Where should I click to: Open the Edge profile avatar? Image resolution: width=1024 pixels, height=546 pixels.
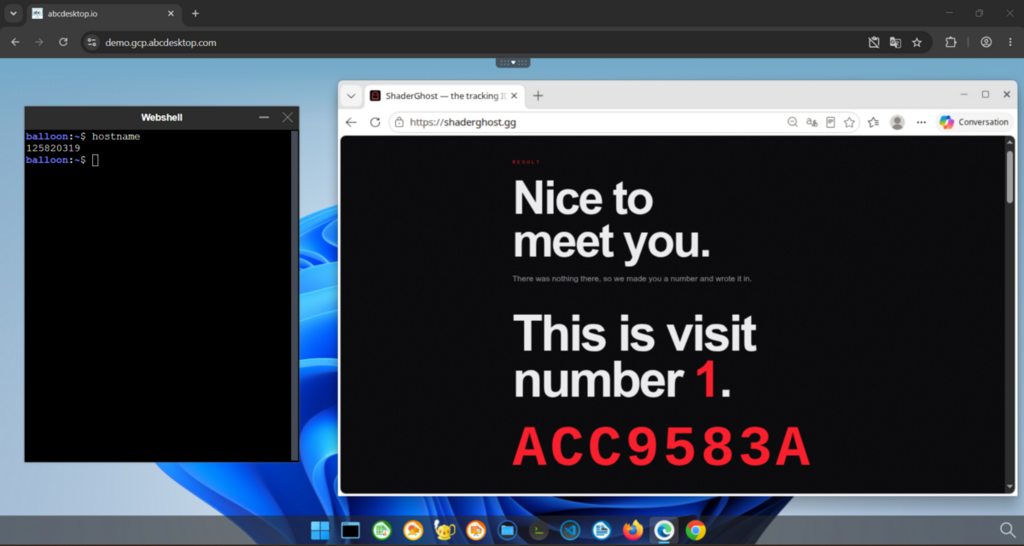click(897, 122)
